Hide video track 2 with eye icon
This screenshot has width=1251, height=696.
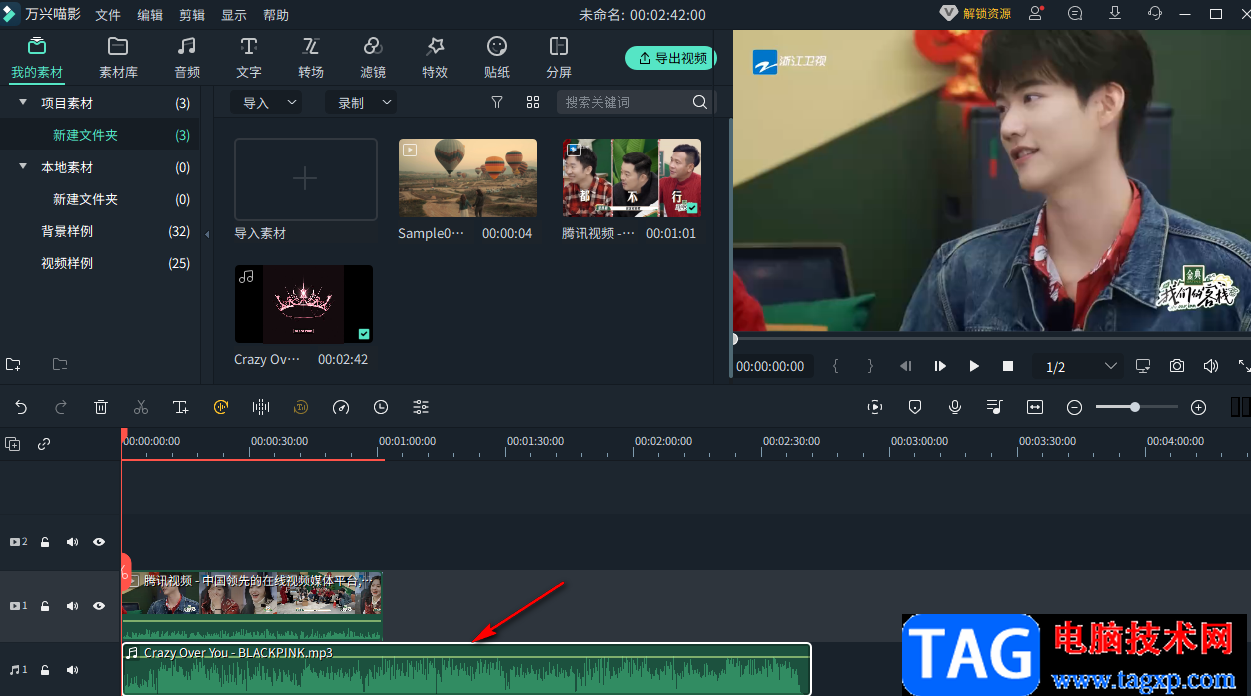99,542
